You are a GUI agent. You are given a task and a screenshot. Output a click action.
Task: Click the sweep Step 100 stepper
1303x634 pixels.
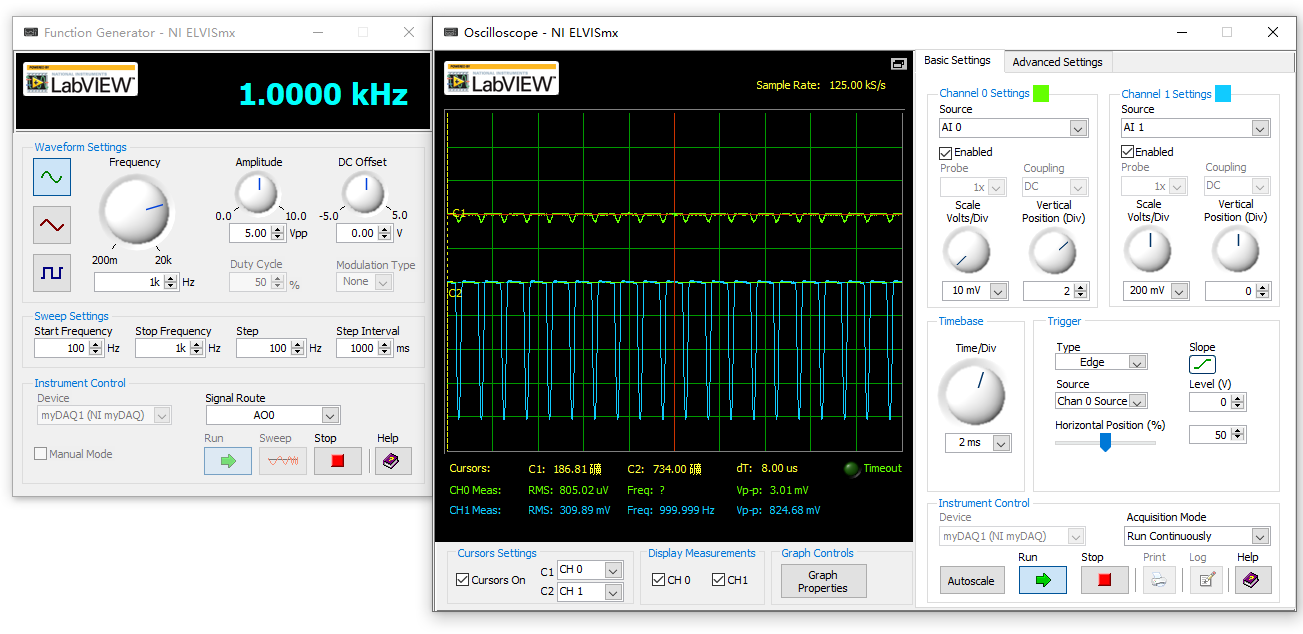click(x=298, y=348)
